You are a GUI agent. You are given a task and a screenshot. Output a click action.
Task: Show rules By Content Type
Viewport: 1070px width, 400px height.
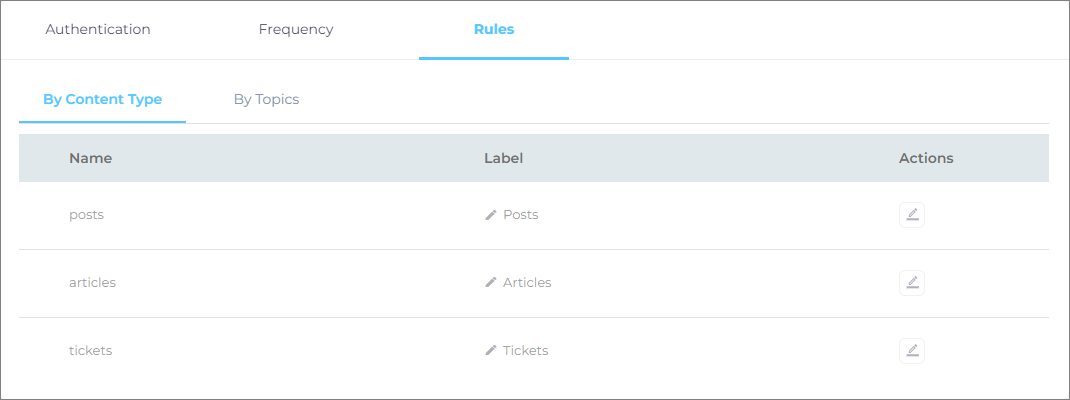[102, 100]
